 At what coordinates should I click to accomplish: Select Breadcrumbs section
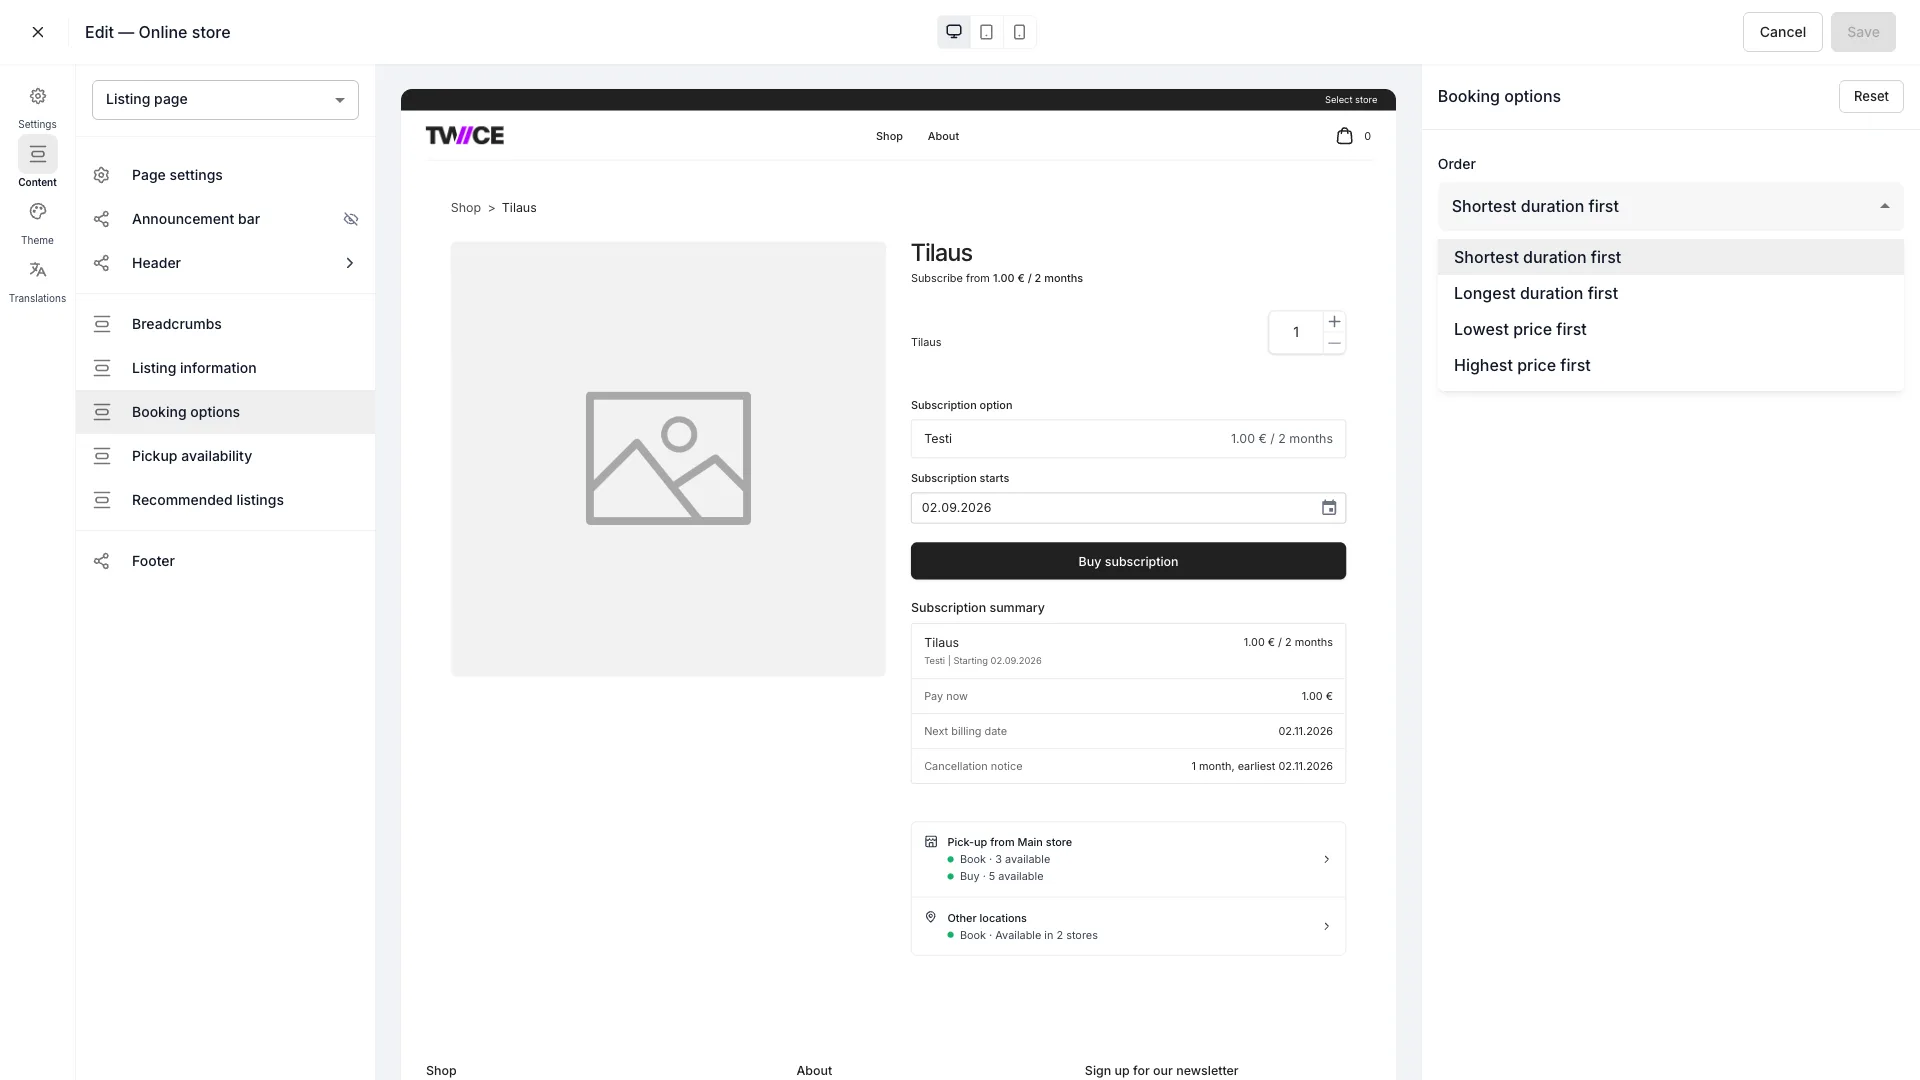point(225,324)
